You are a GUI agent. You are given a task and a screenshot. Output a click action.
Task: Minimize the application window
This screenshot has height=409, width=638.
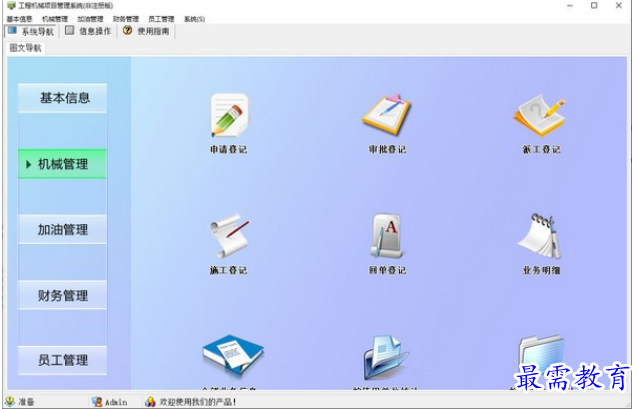(x=570, y=6)
